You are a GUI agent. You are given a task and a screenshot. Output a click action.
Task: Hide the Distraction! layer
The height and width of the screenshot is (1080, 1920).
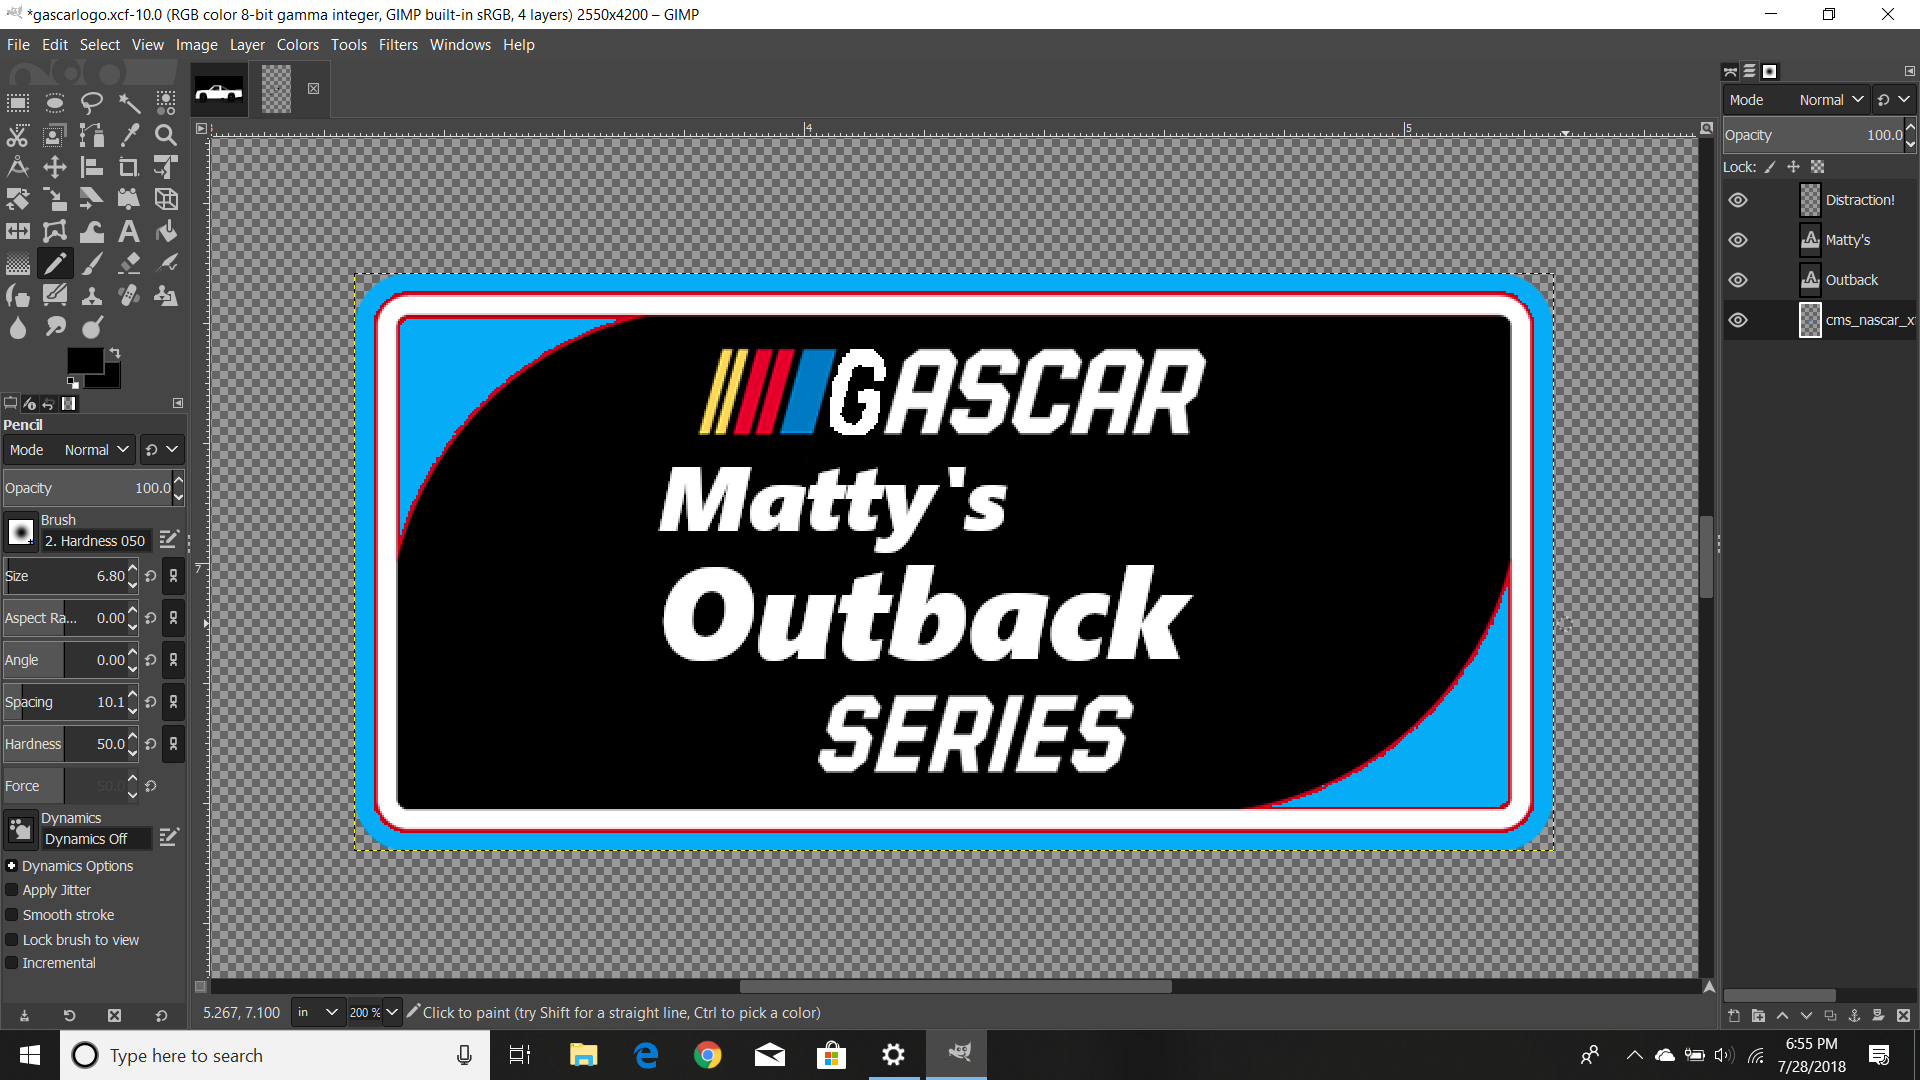tap(1738, 200)
